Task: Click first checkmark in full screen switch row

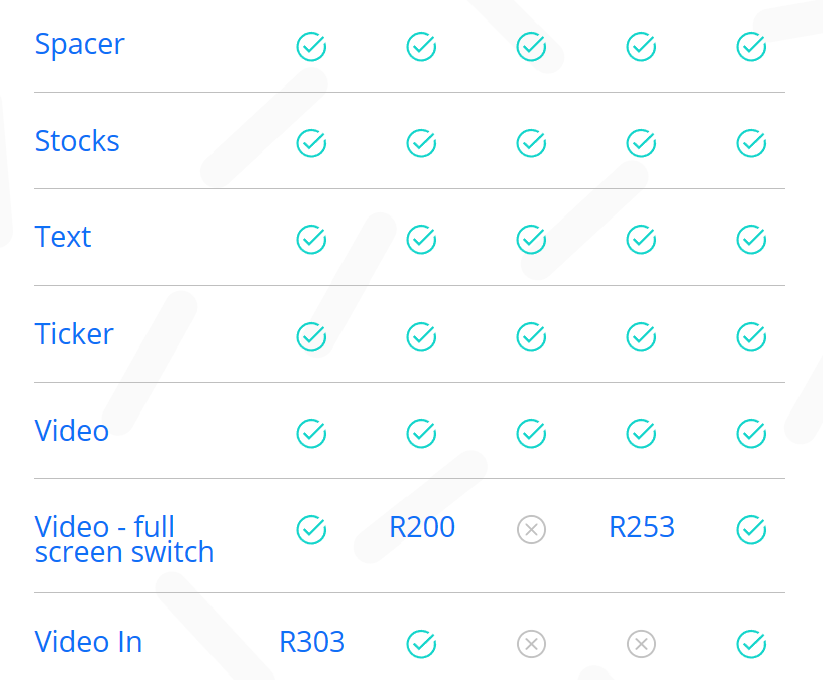Action: point(311,530)
